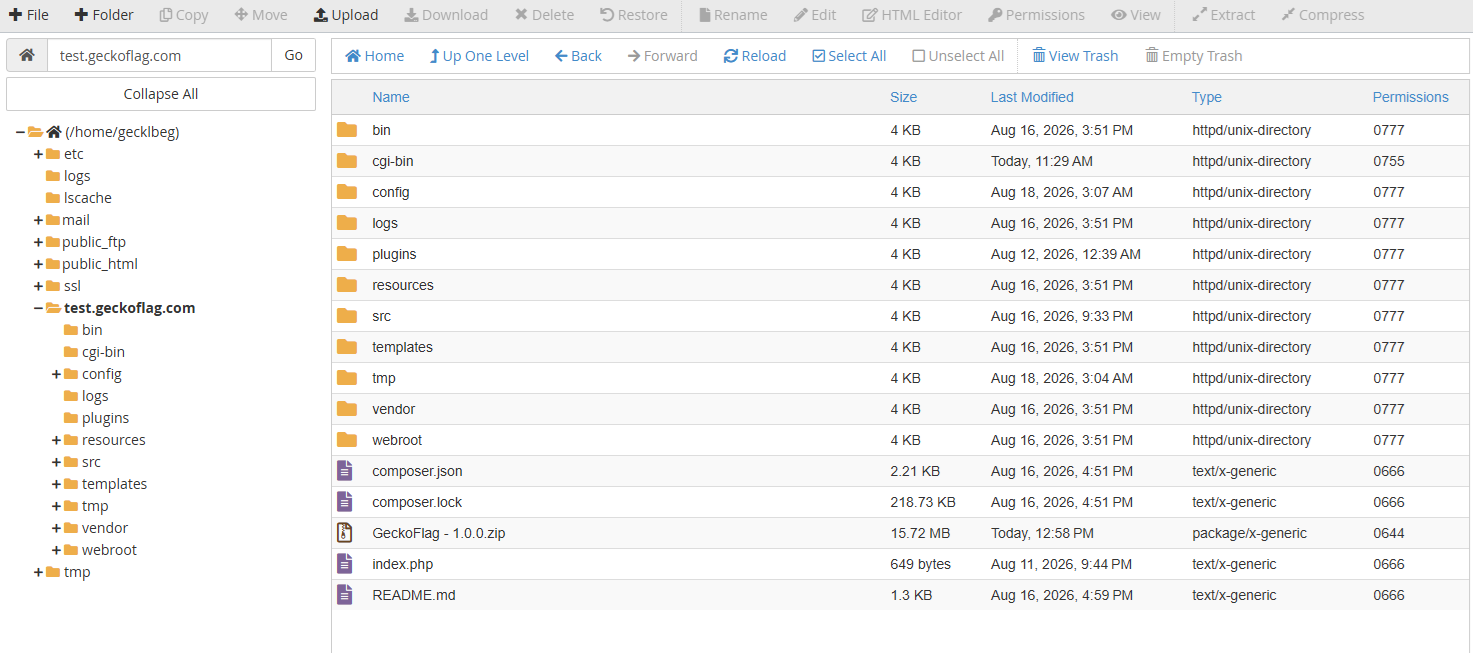1473x653 pixels.
Task: Click Empty Trash
Action: pyautogui.click(x=1194, y=56)
